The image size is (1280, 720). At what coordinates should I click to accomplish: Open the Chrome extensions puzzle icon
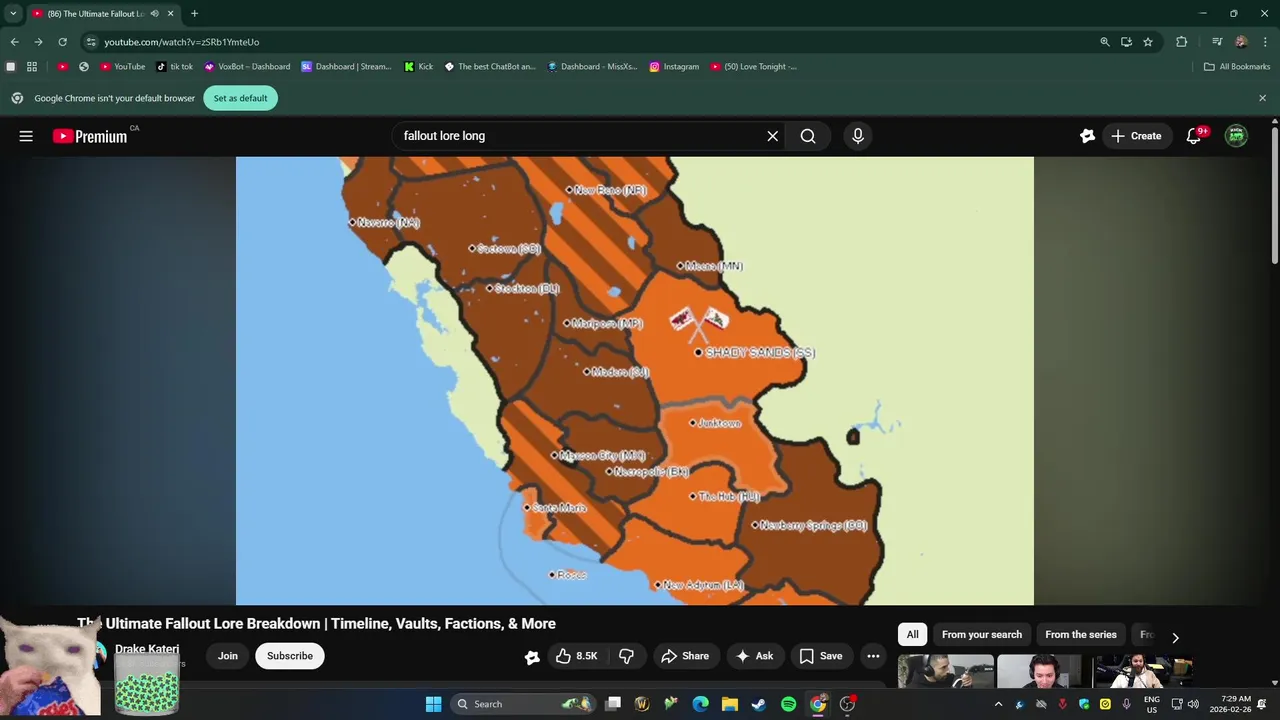point(1182,42)
